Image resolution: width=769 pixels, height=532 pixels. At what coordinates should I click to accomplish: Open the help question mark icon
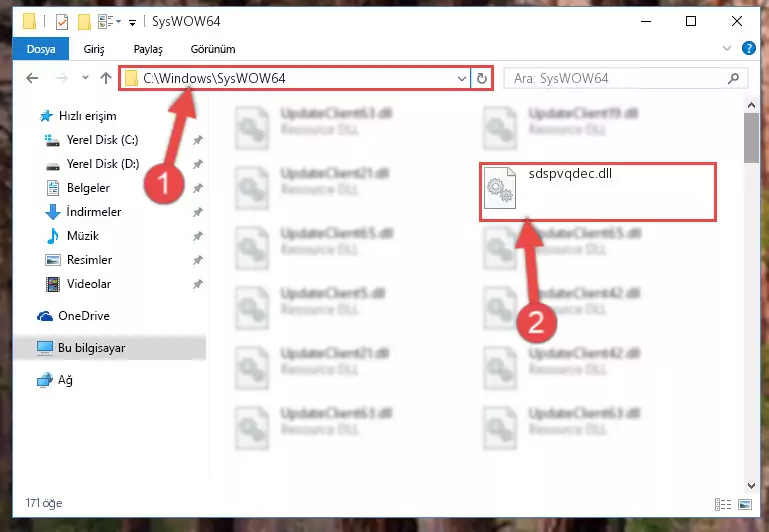click(748, 48)
